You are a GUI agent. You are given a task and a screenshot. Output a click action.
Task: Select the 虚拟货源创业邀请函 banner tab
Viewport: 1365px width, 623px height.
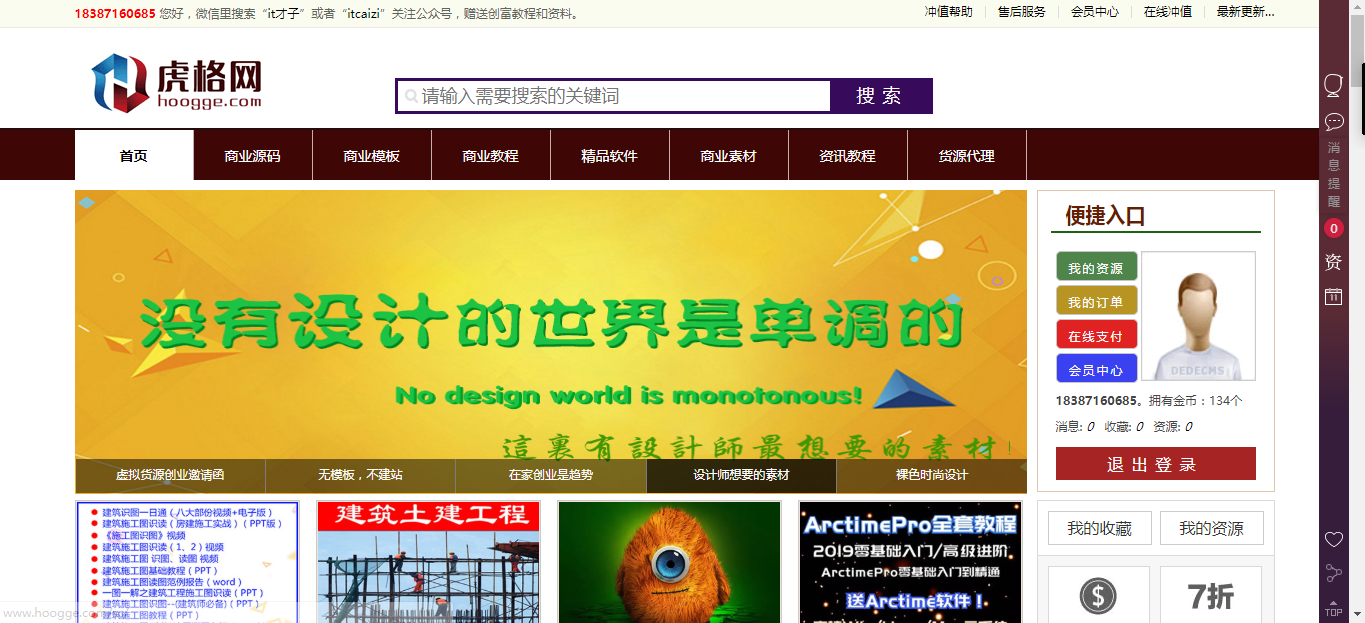tap(170, 476)
